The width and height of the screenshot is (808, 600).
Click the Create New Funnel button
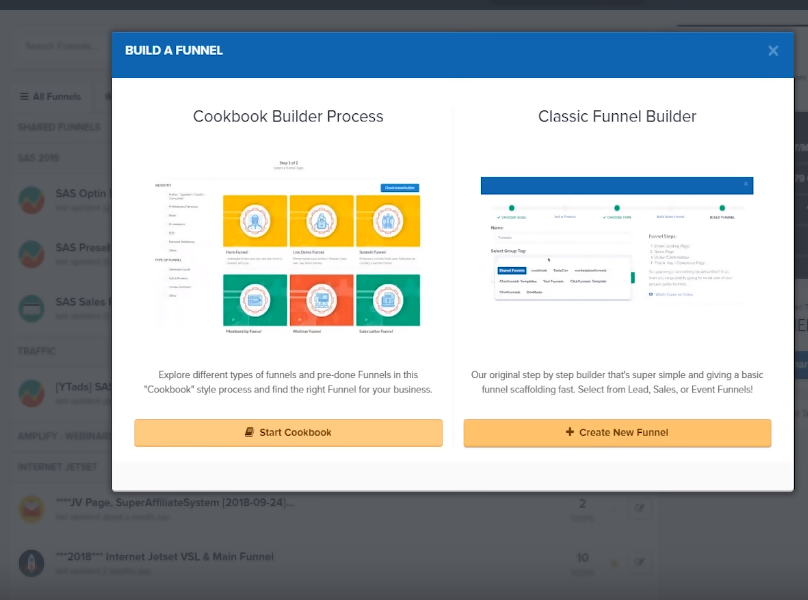click(x=617, y=432)
